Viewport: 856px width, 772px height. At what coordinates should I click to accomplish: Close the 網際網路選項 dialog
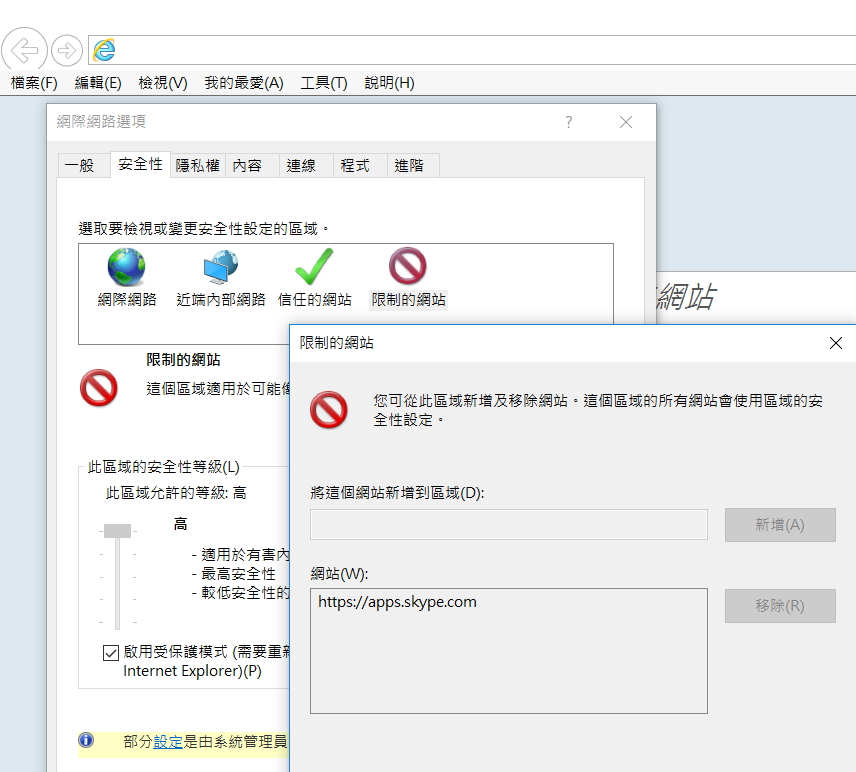tap(626, 122)
